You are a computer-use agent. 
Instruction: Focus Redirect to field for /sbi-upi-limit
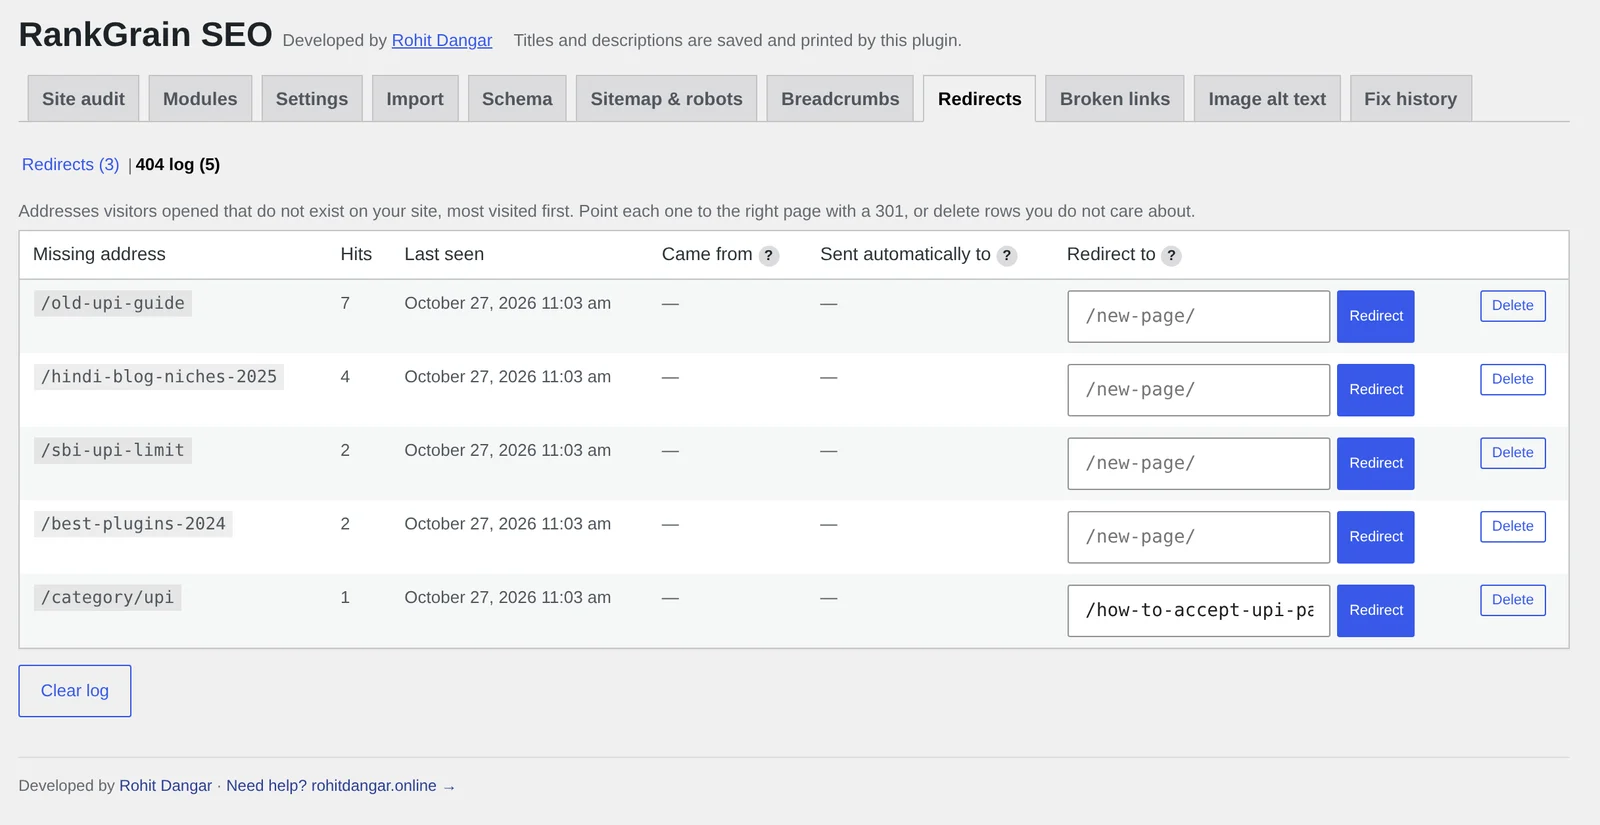[x=1199, y=464]
